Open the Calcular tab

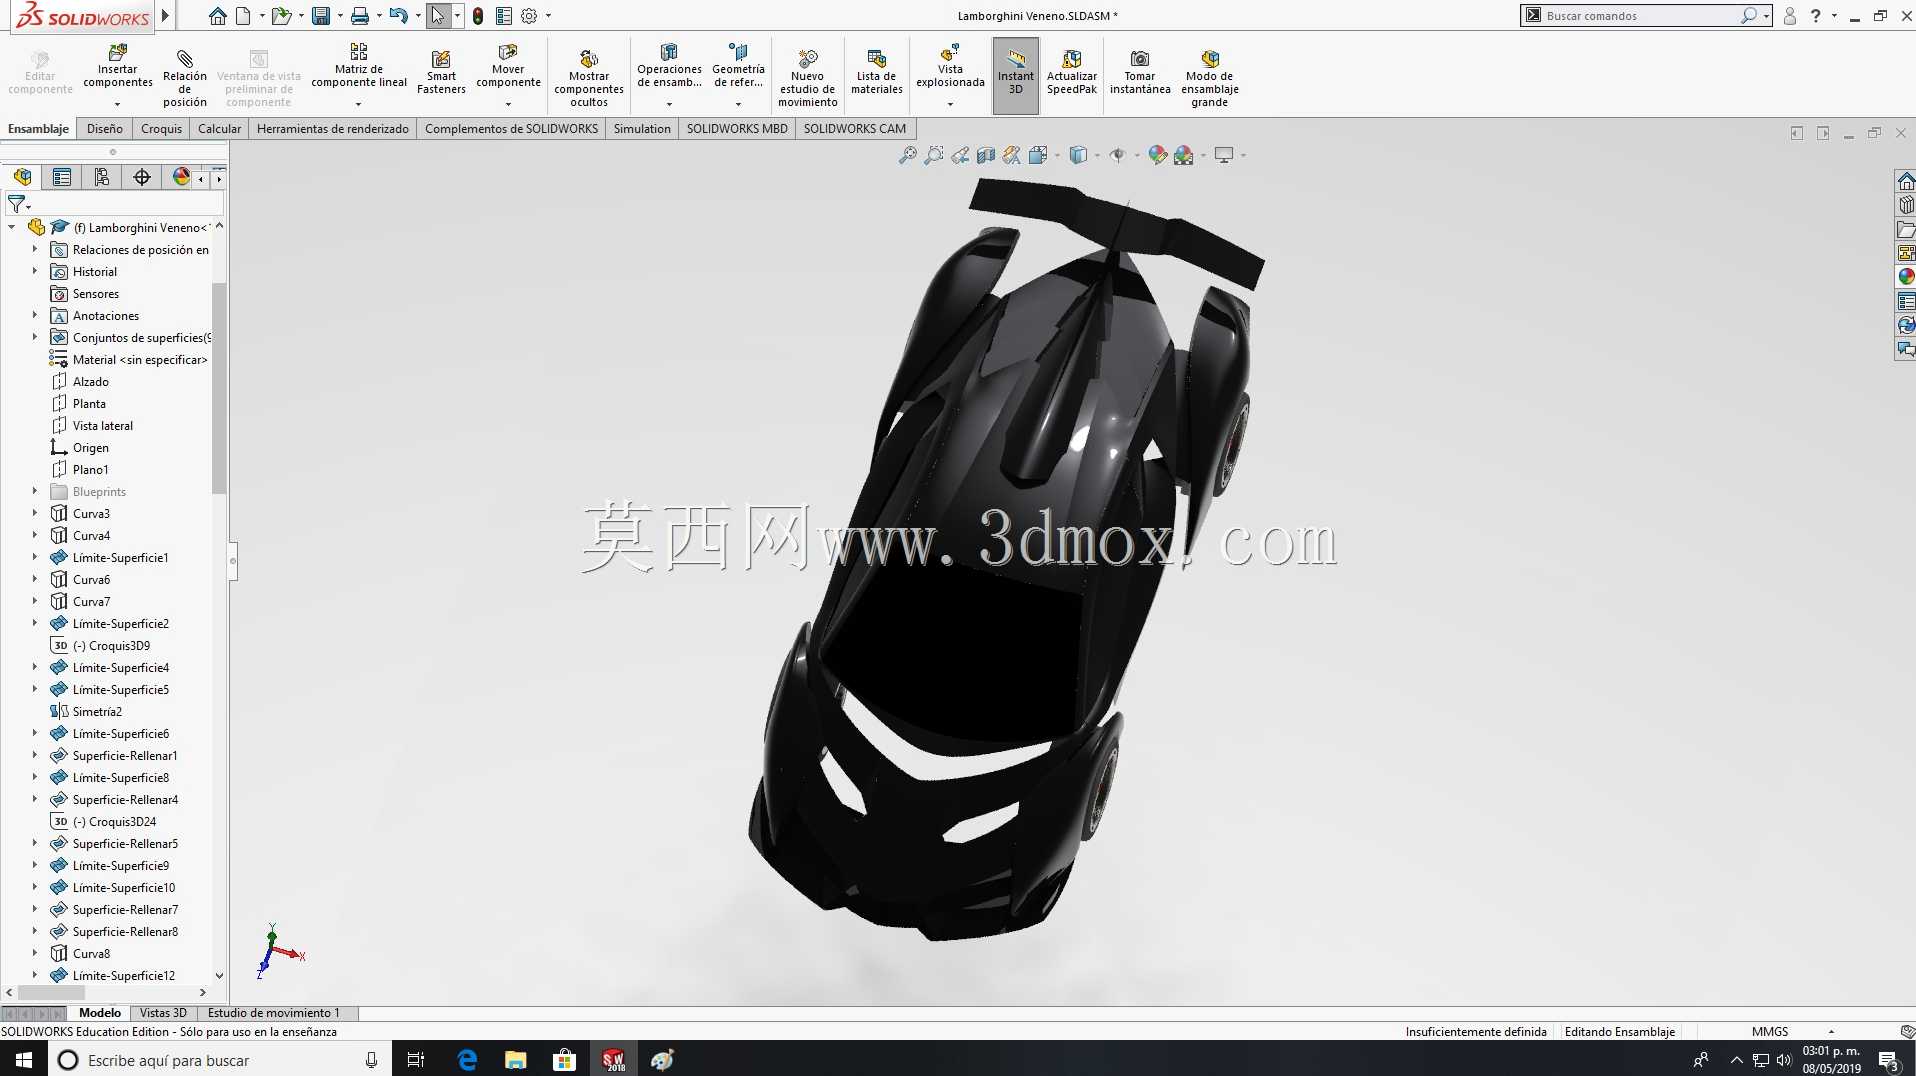coord(220,129)
